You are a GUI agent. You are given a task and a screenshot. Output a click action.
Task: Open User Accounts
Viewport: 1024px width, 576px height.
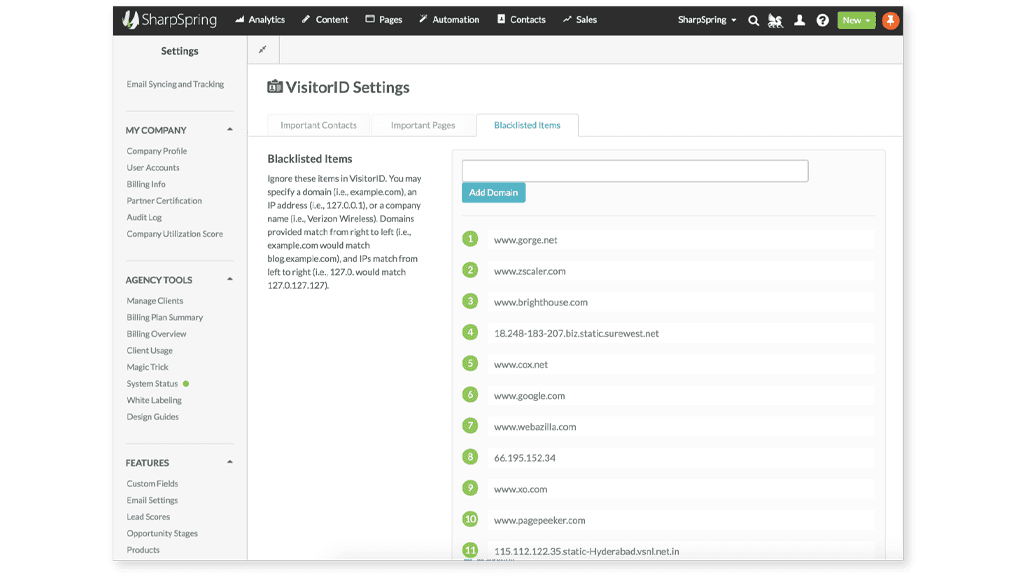[153, 168]
